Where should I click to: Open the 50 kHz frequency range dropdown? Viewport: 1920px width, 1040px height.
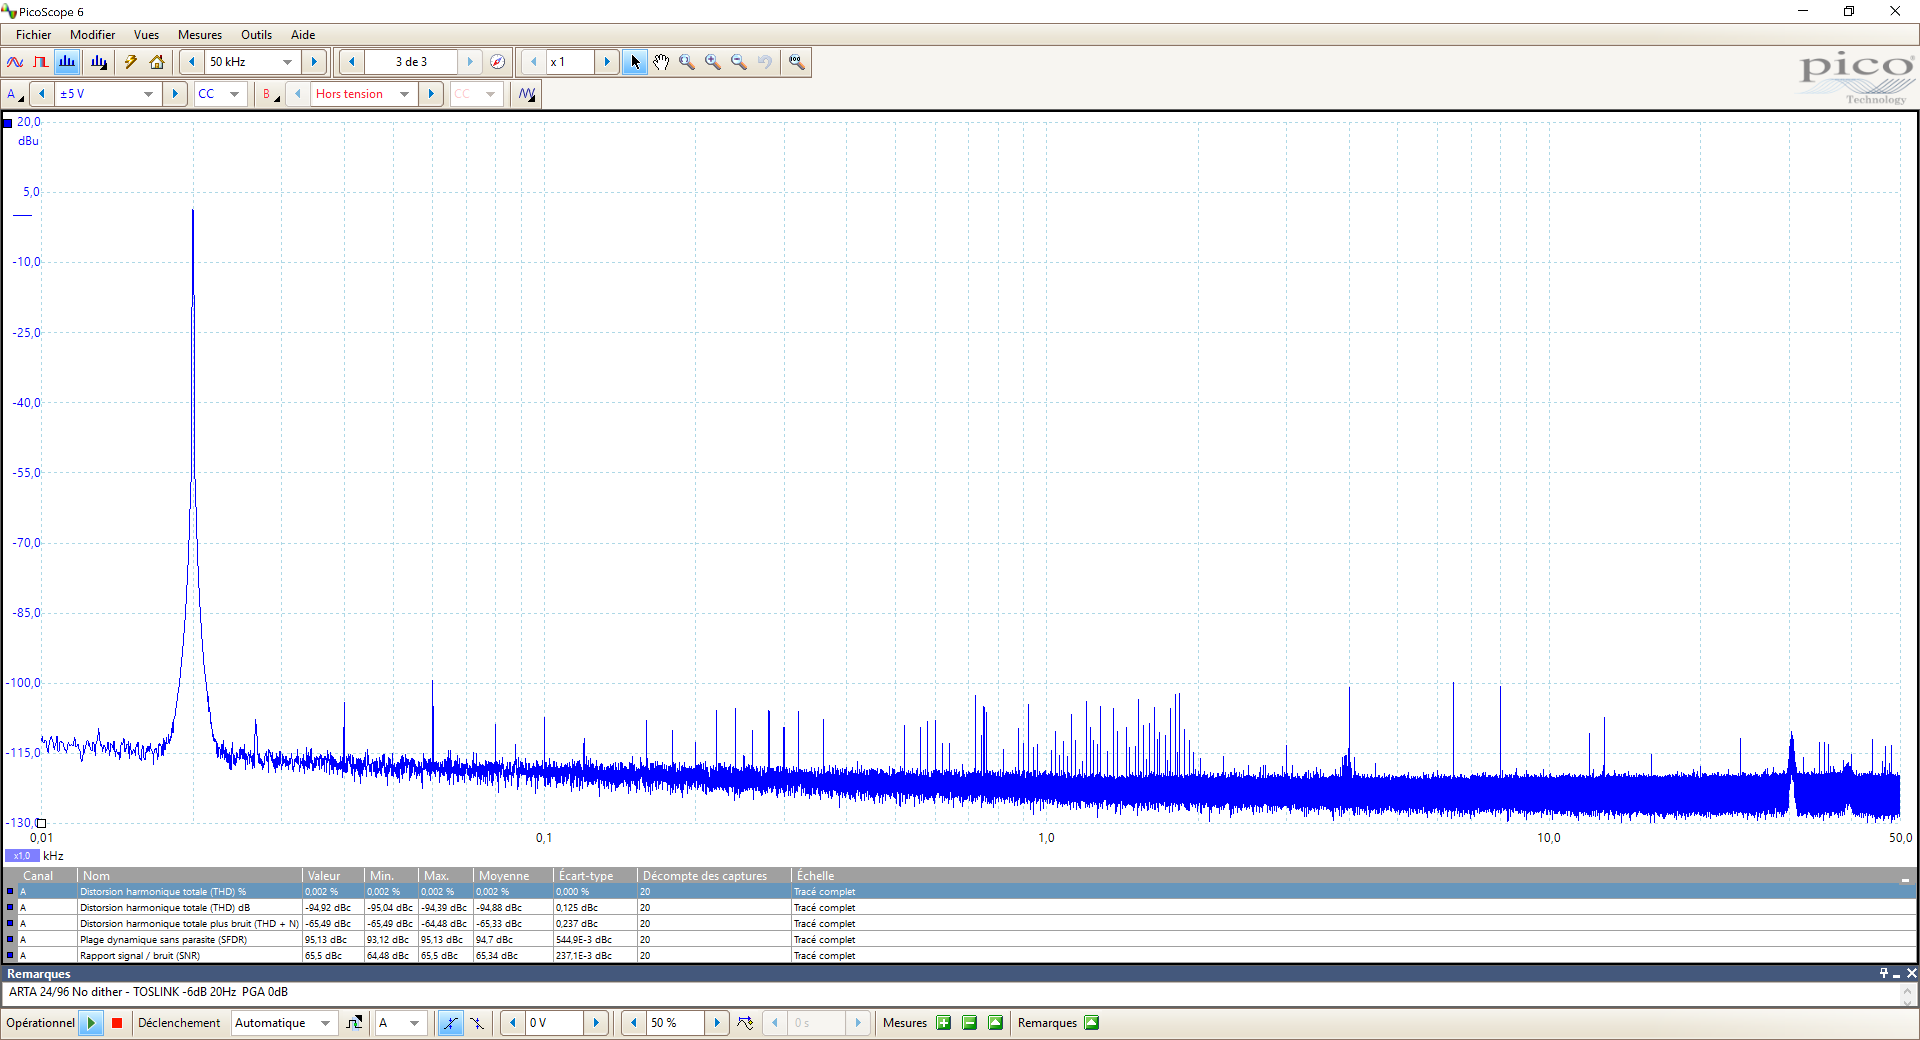click(287, 62)
